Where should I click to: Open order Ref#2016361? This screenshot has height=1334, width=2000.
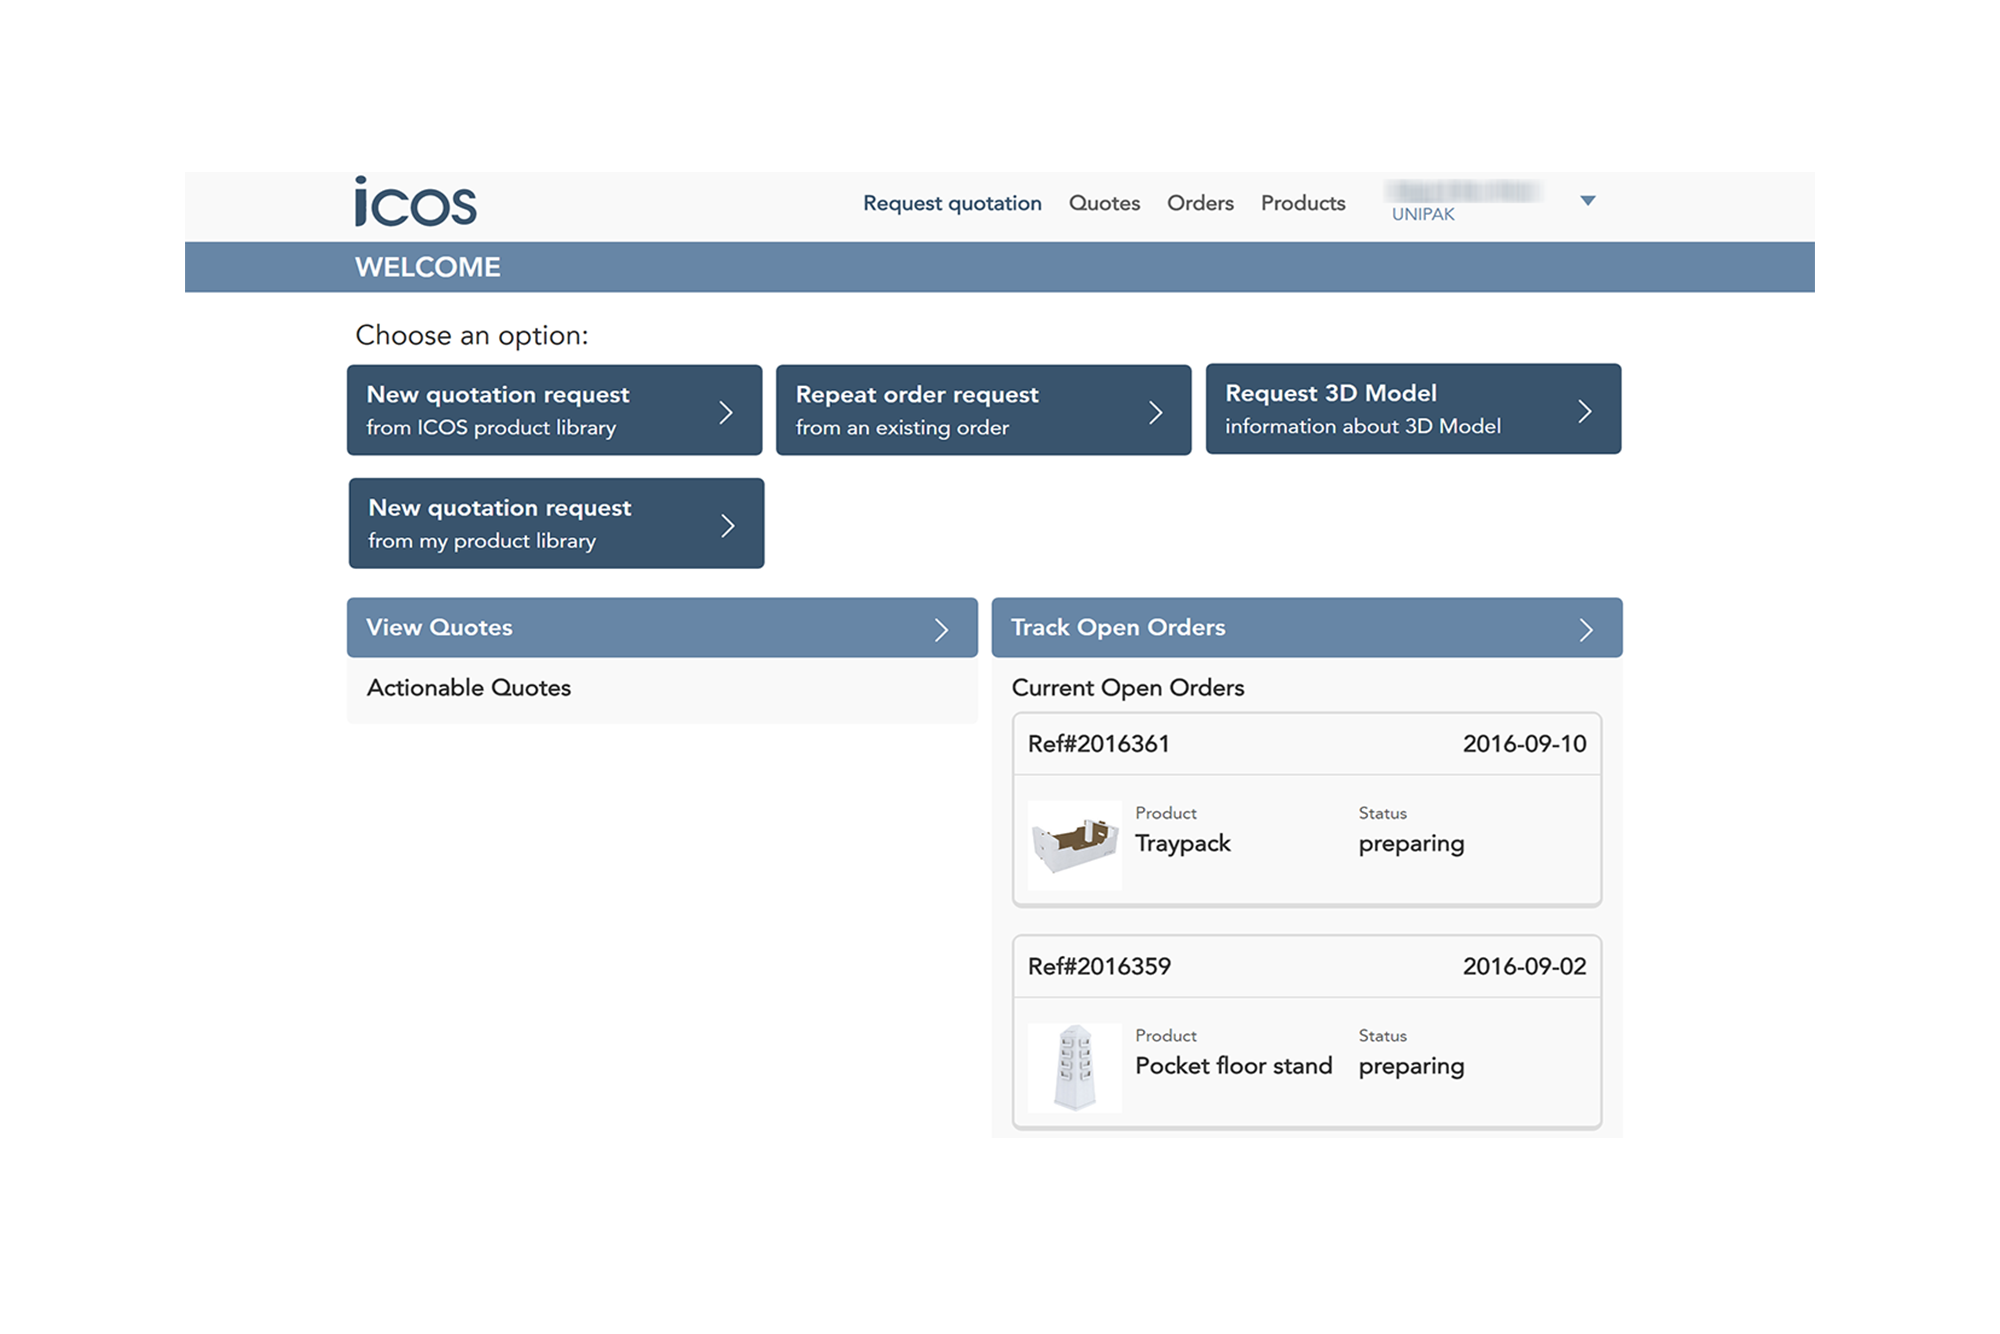(1098, 744)
